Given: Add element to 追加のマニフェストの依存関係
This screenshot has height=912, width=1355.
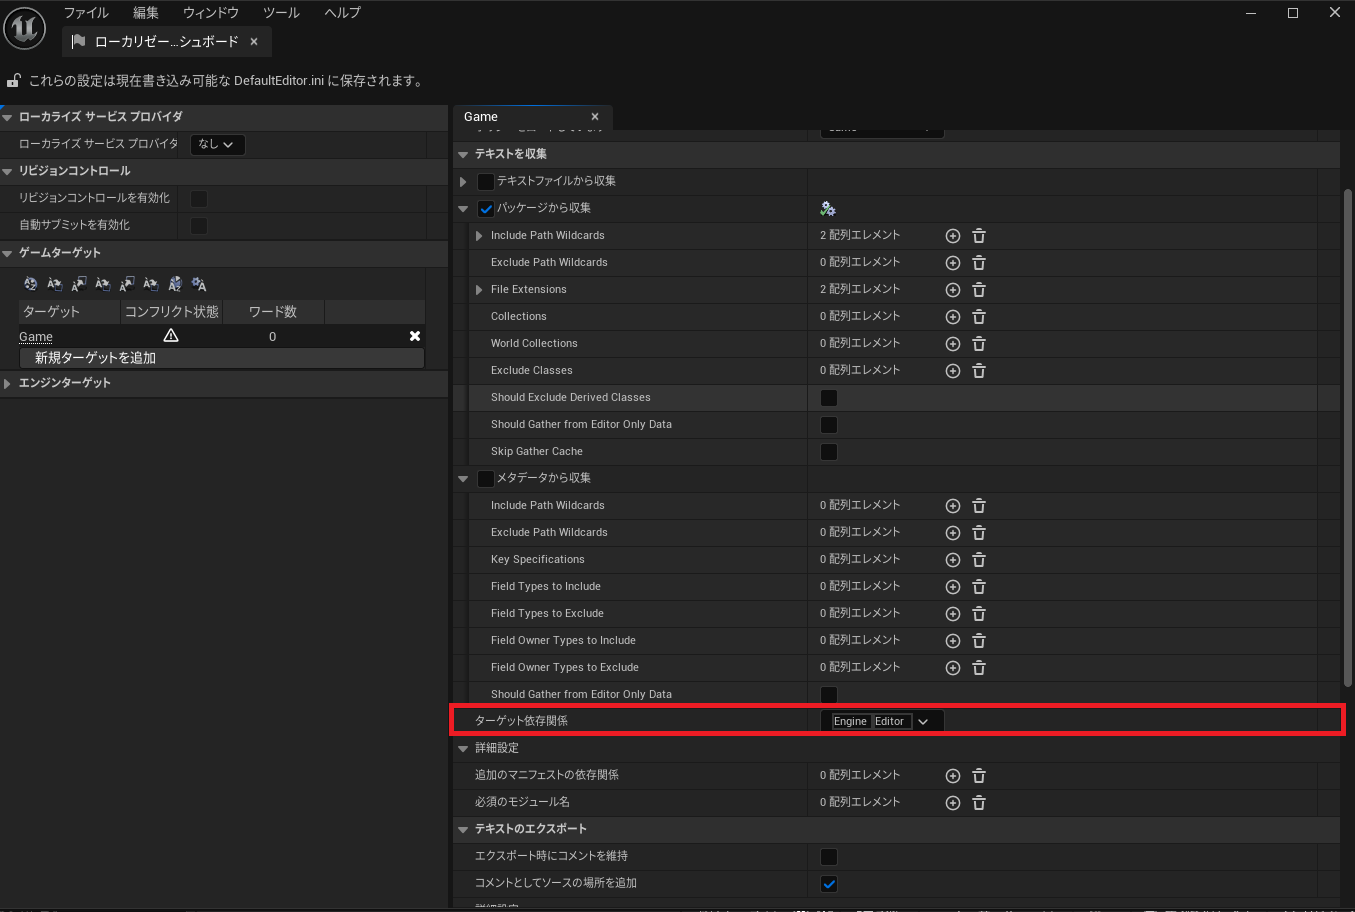Looking at the screenshot, I should [x=953, y=776].
